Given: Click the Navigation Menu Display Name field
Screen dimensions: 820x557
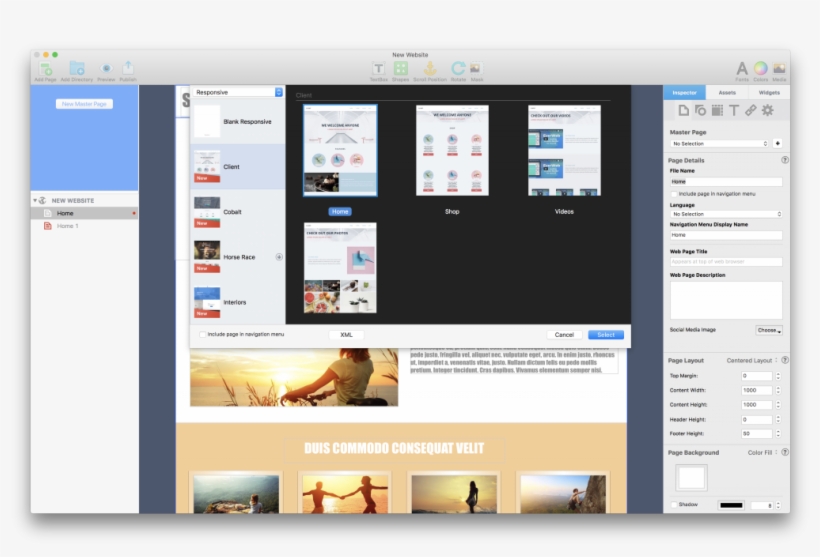Looking at the screenshot, I should pos(726,235).
